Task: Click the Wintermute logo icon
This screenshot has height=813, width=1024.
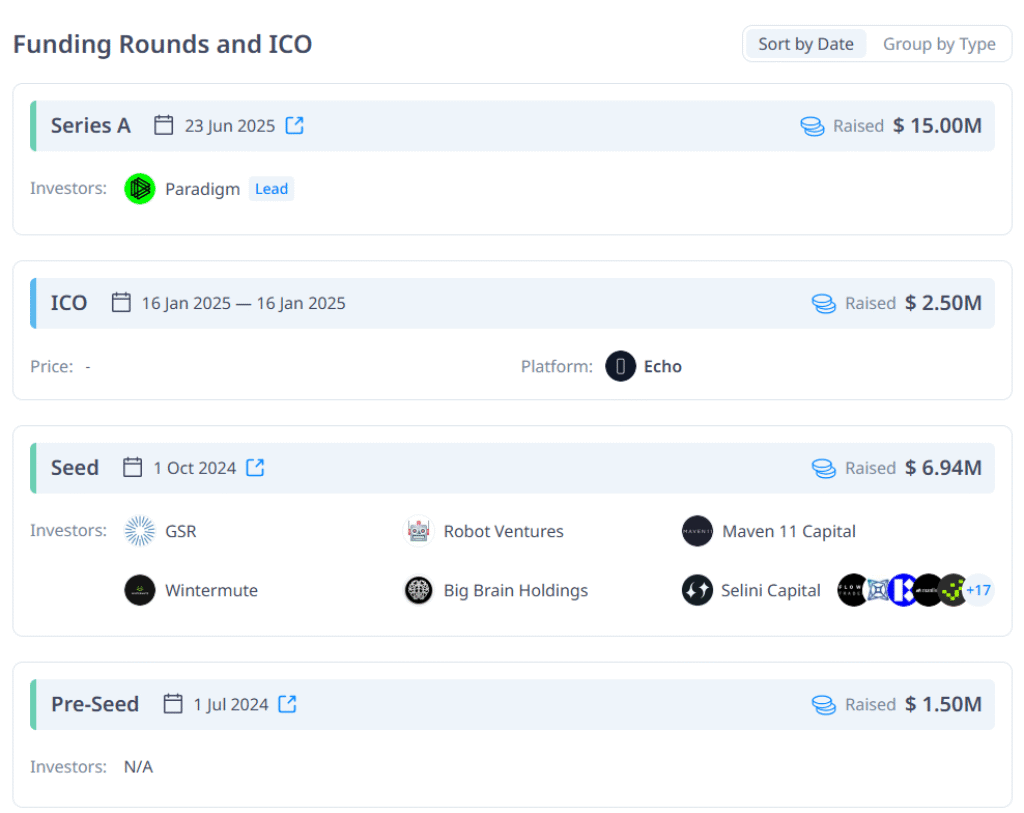Action: coord(140,590)
